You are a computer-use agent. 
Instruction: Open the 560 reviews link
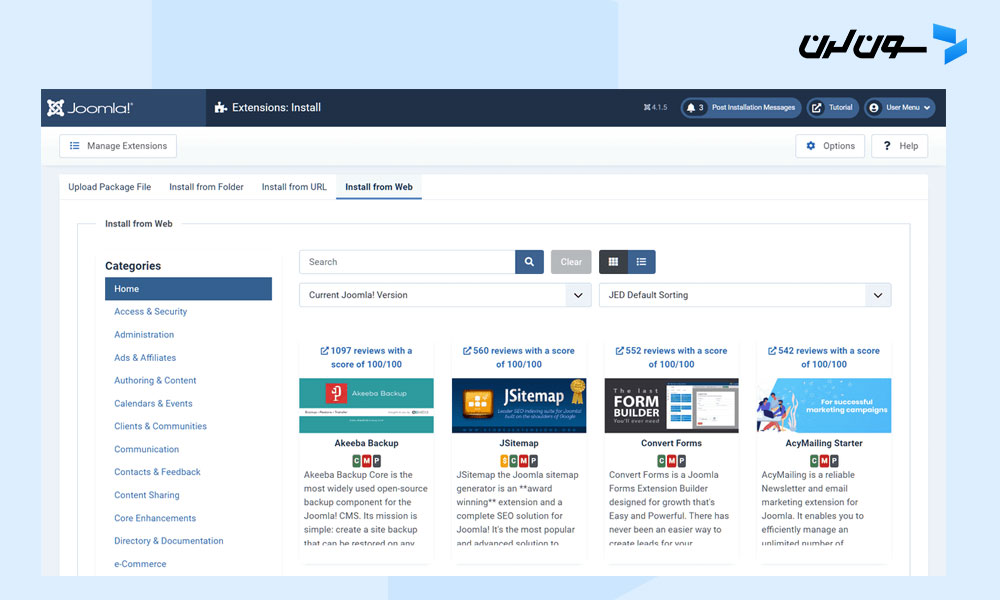tap(518, 358)
